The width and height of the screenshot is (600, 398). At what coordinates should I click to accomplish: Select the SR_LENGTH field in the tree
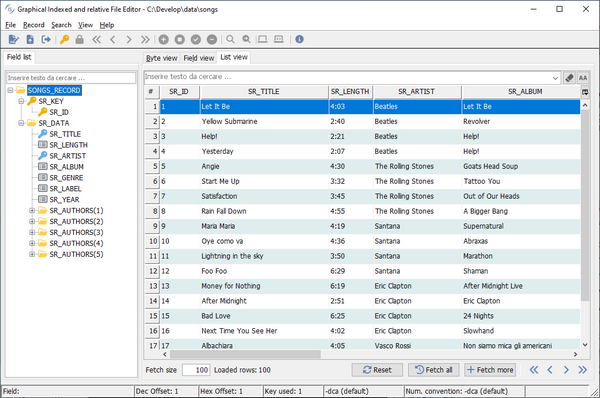[x=68, y=145]
